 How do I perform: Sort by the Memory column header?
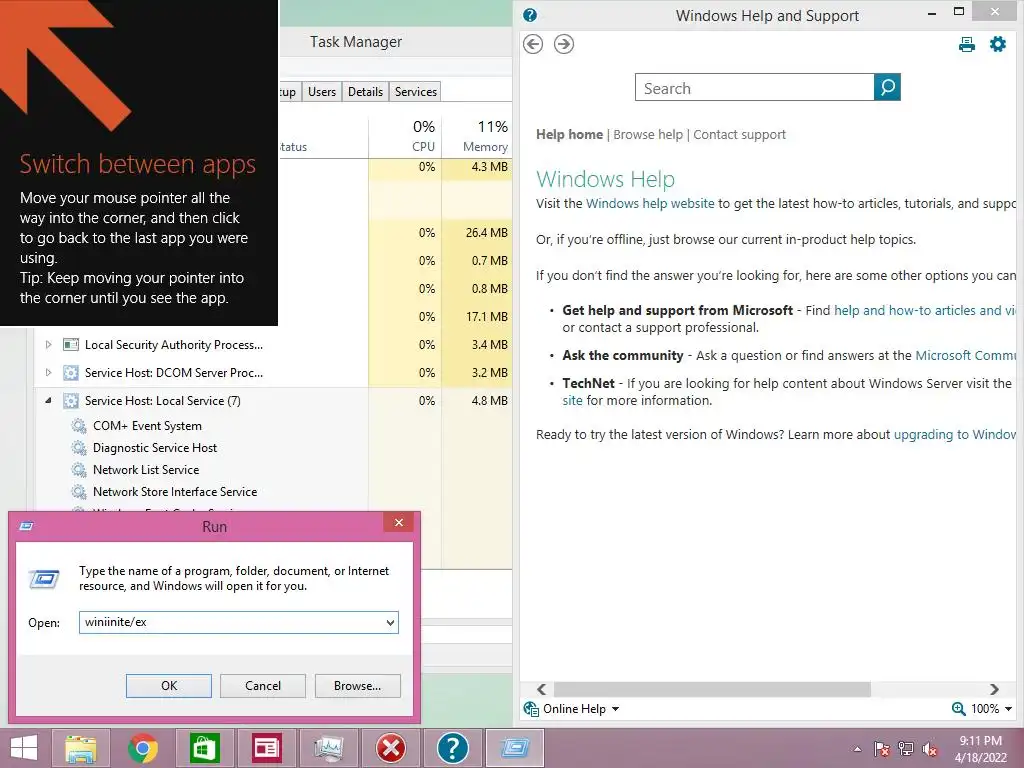coord(477,136)
